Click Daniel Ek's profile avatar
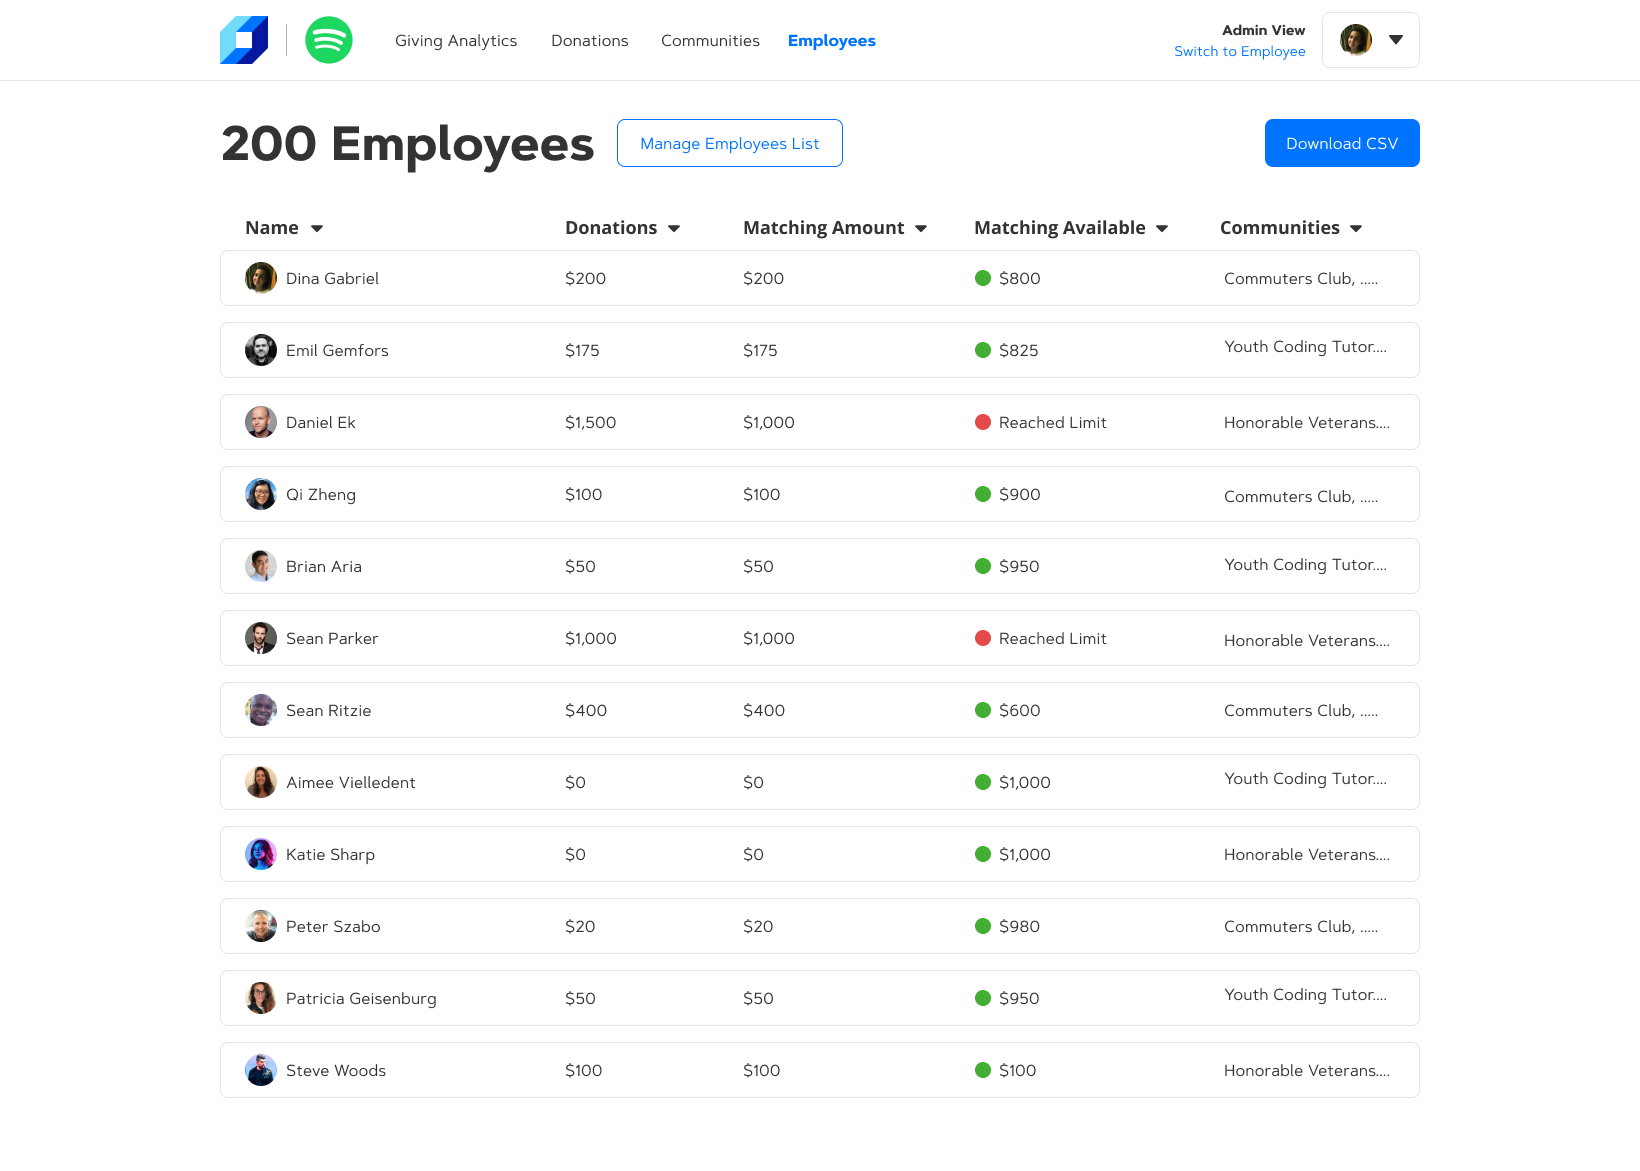This screenshot has height=1171, width=1640. pos(261,422)
